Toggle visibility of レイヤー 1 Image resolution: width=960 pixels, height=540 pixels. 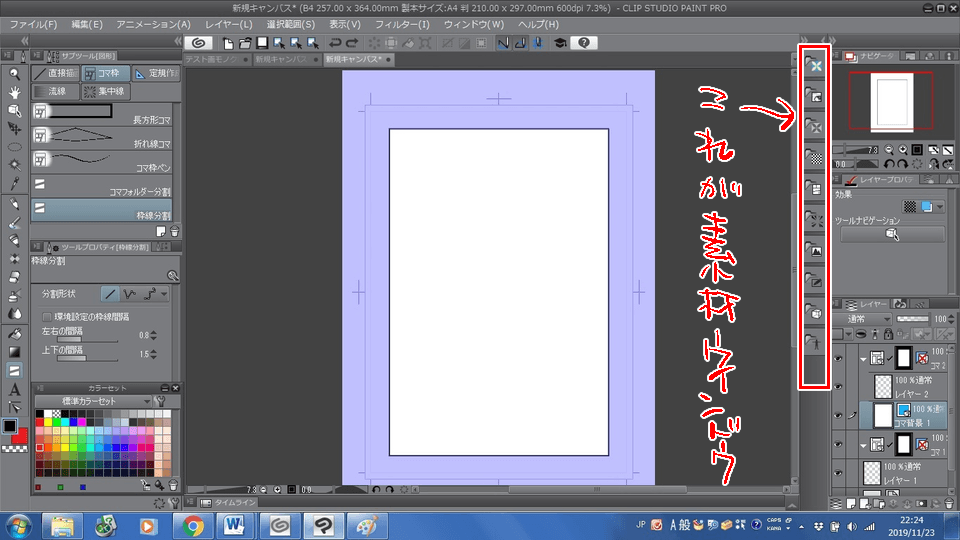point(838,473)
